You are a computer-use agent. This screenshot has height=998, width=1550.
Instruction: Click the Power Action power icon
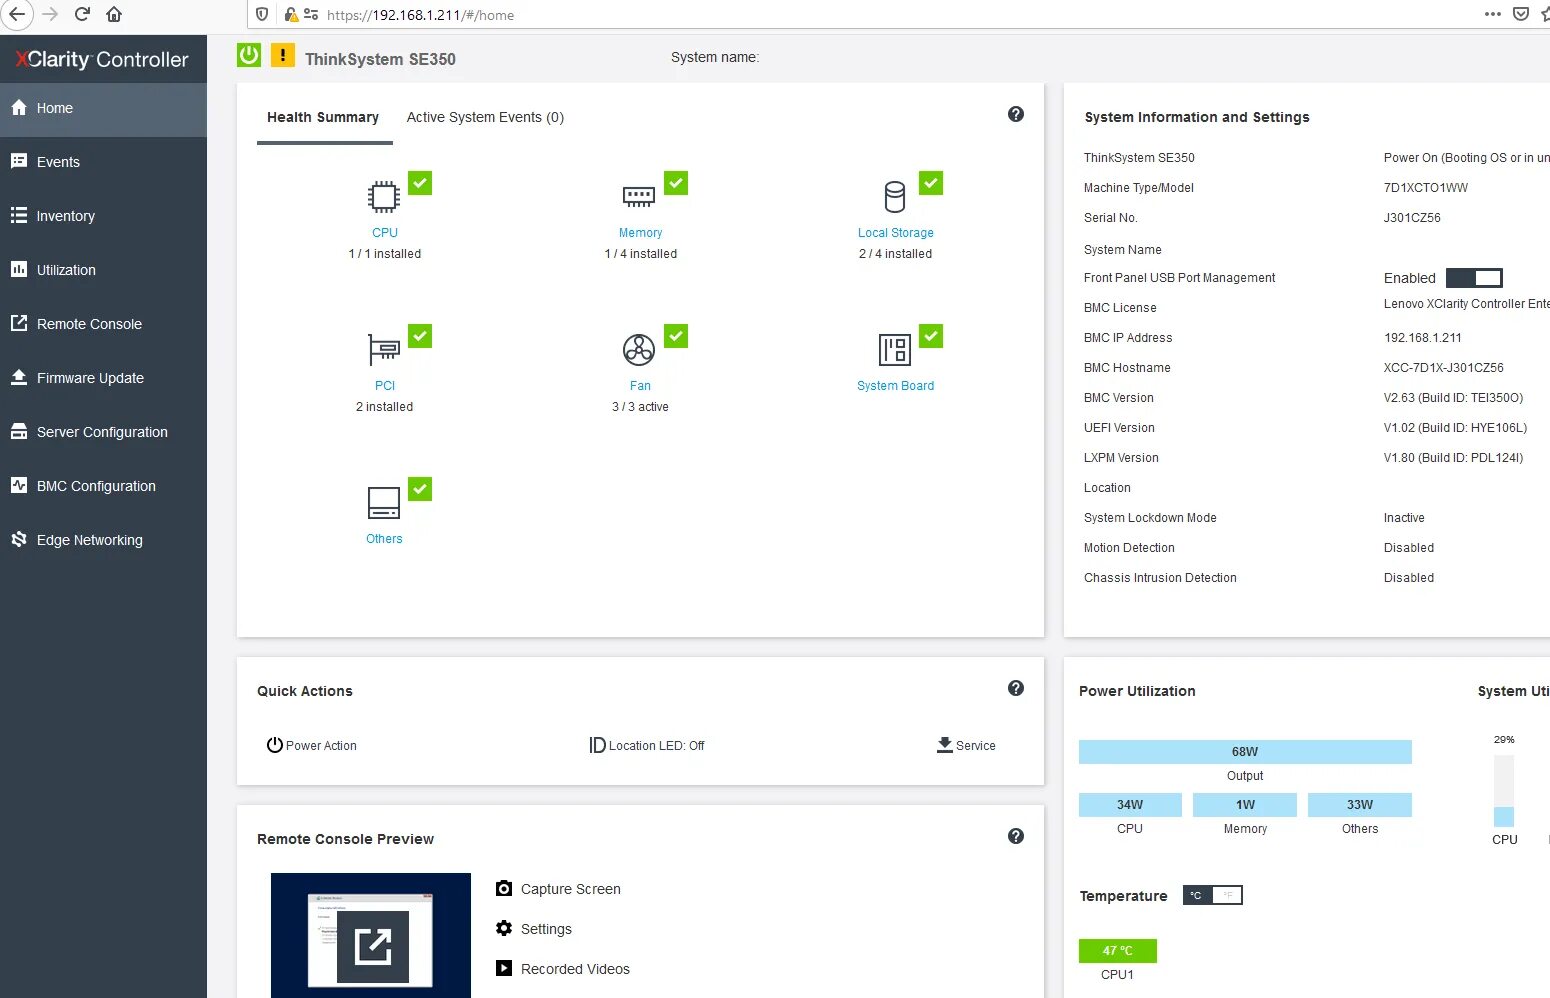point(274,745)
